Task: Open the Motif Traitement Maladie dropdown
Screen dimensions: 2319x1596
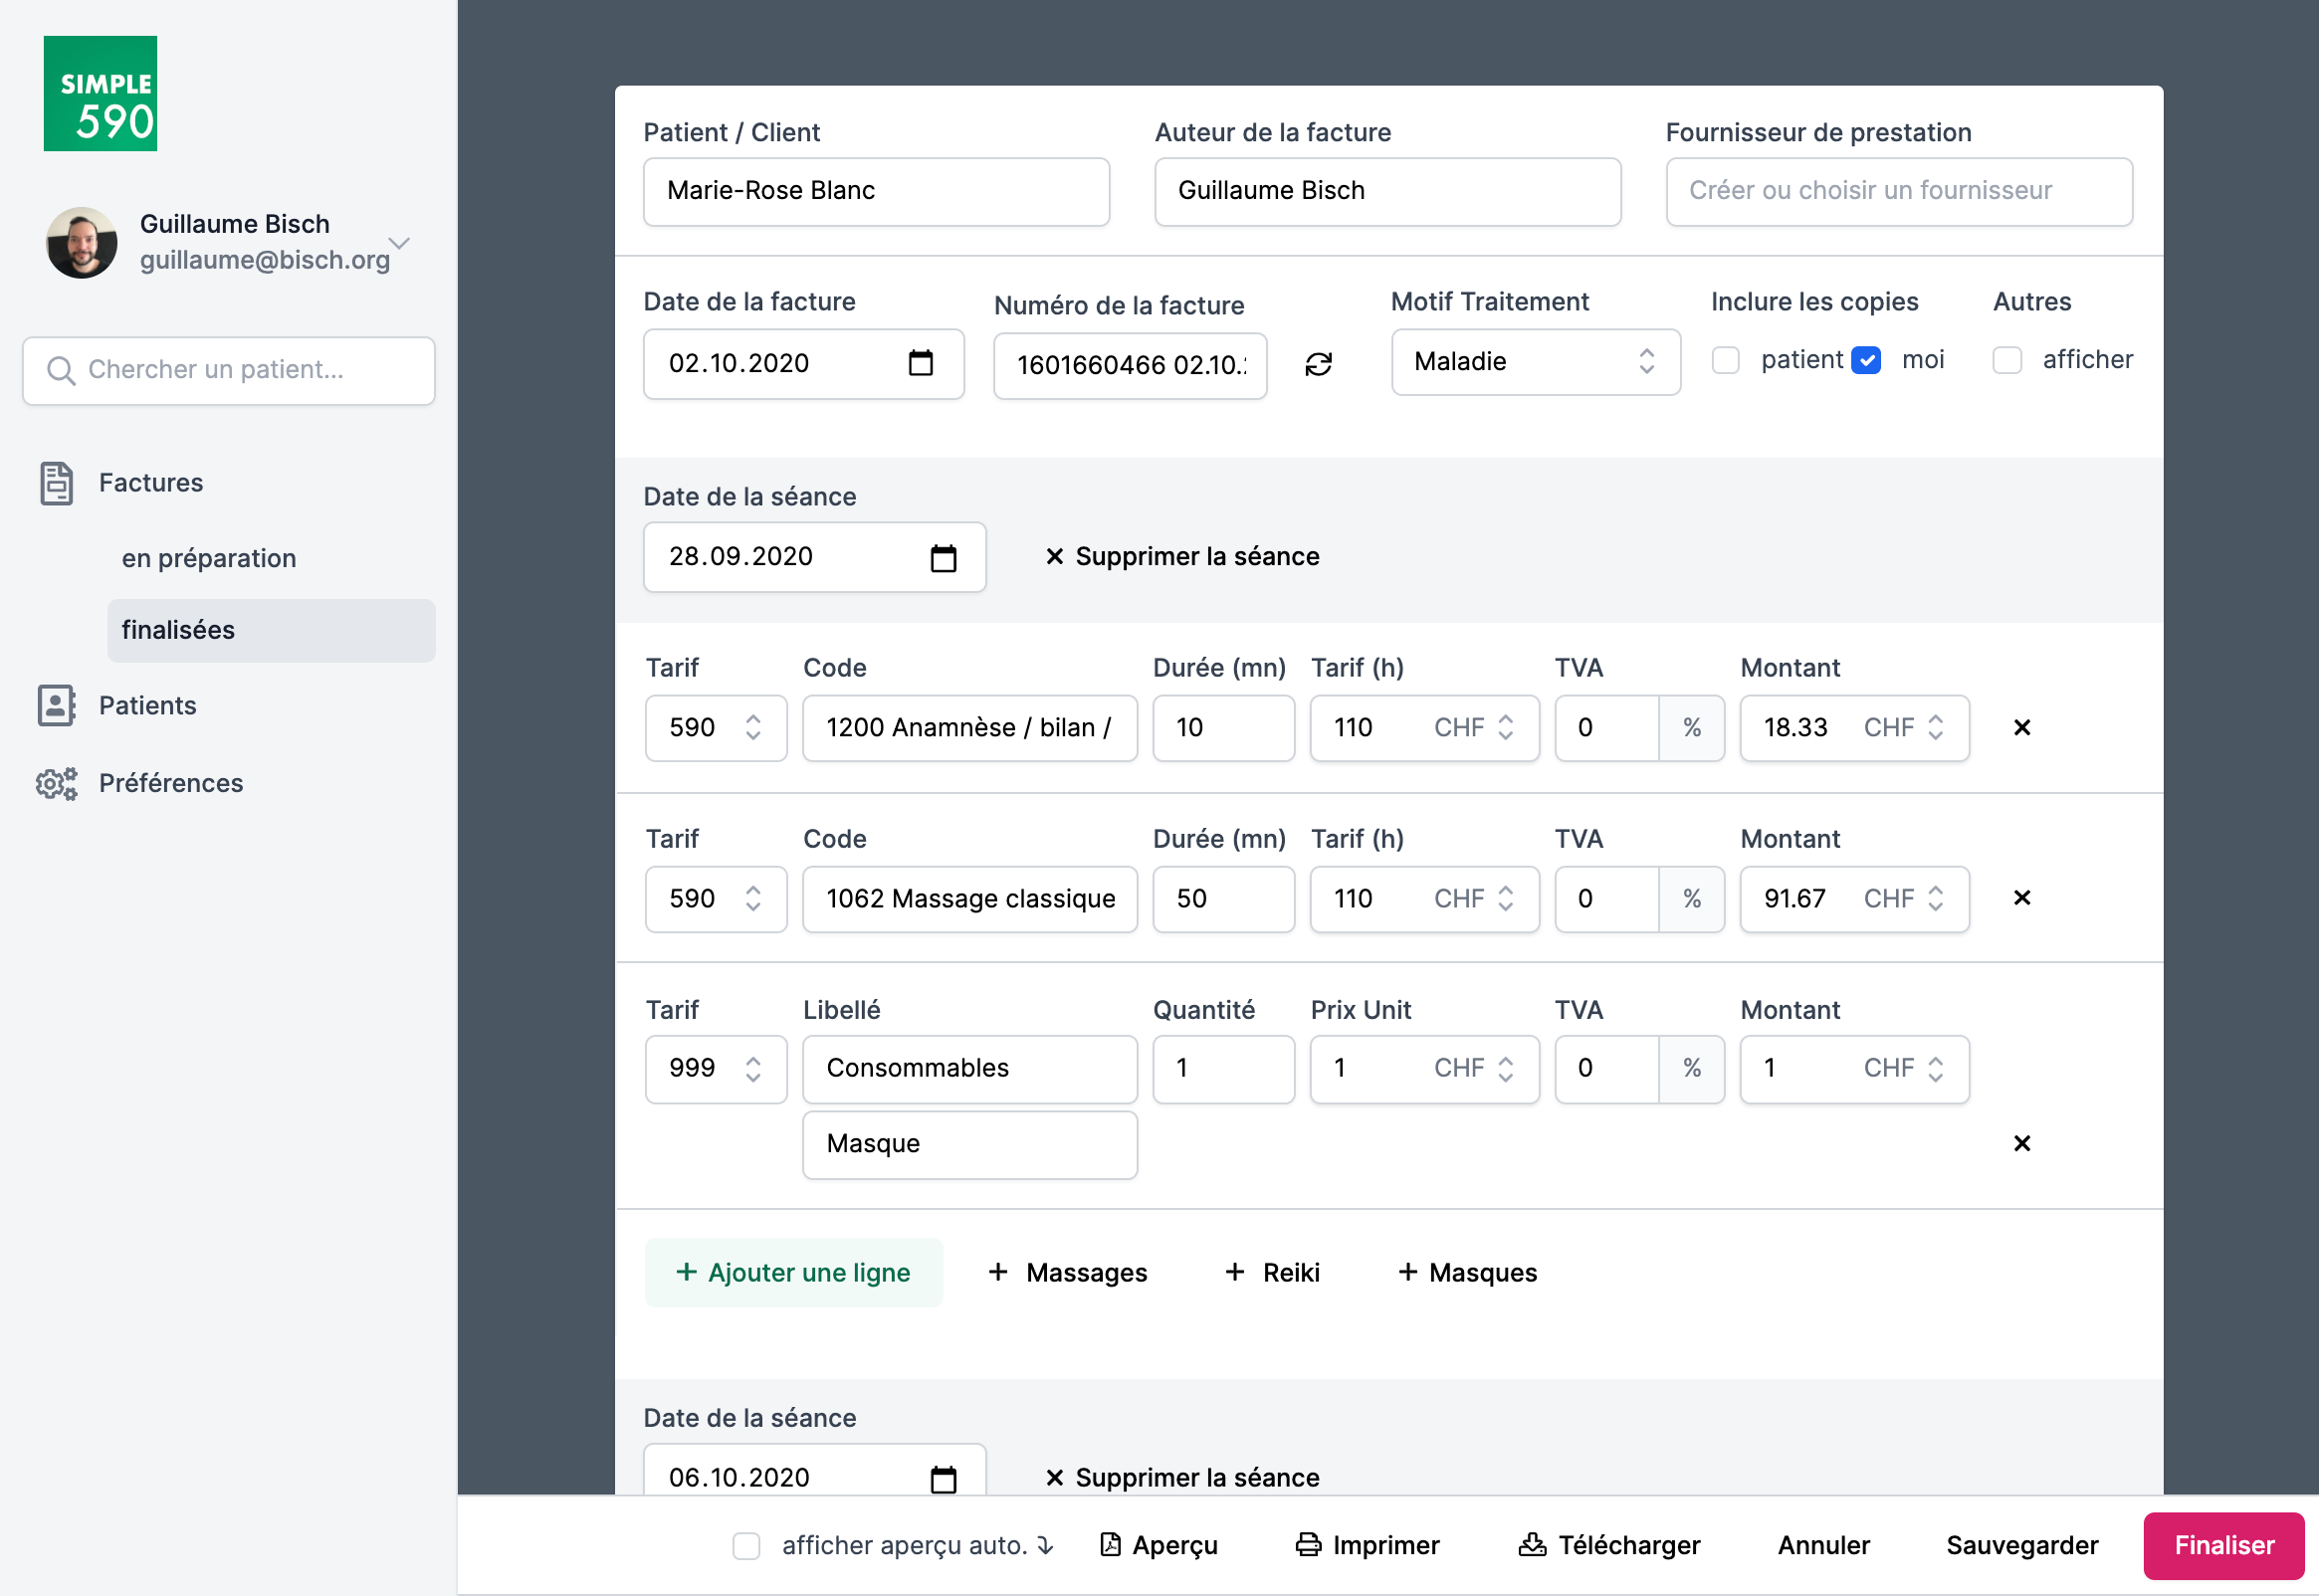Action: 1534,362
